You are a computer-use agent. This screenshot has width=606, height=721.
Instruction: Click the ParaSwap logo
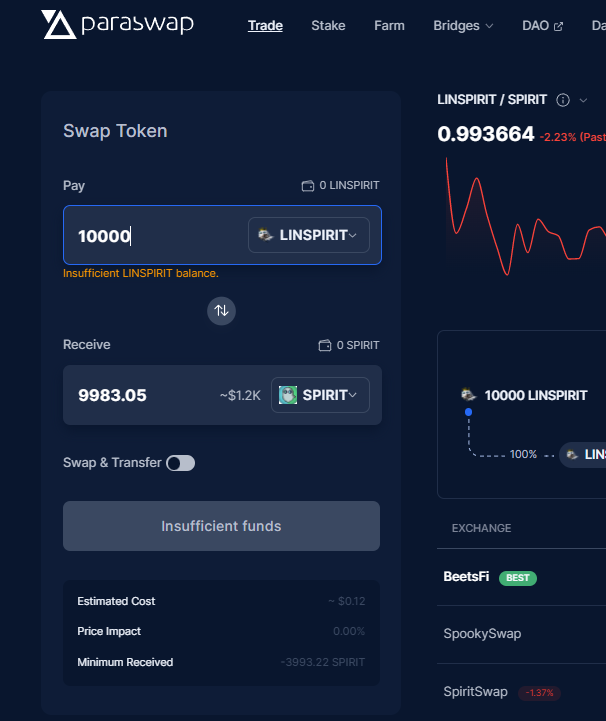(x=117, y=24)
